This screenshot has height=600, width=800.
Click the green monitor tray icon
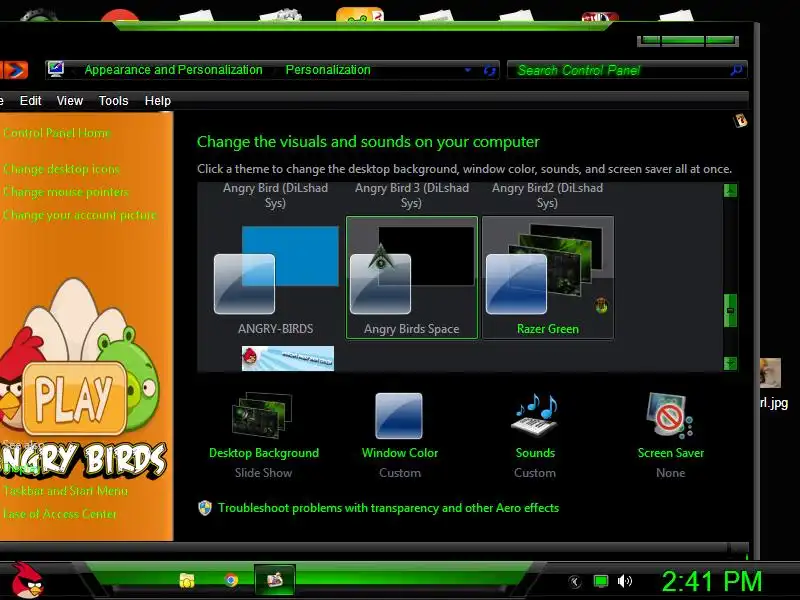(x=601, y=581)
